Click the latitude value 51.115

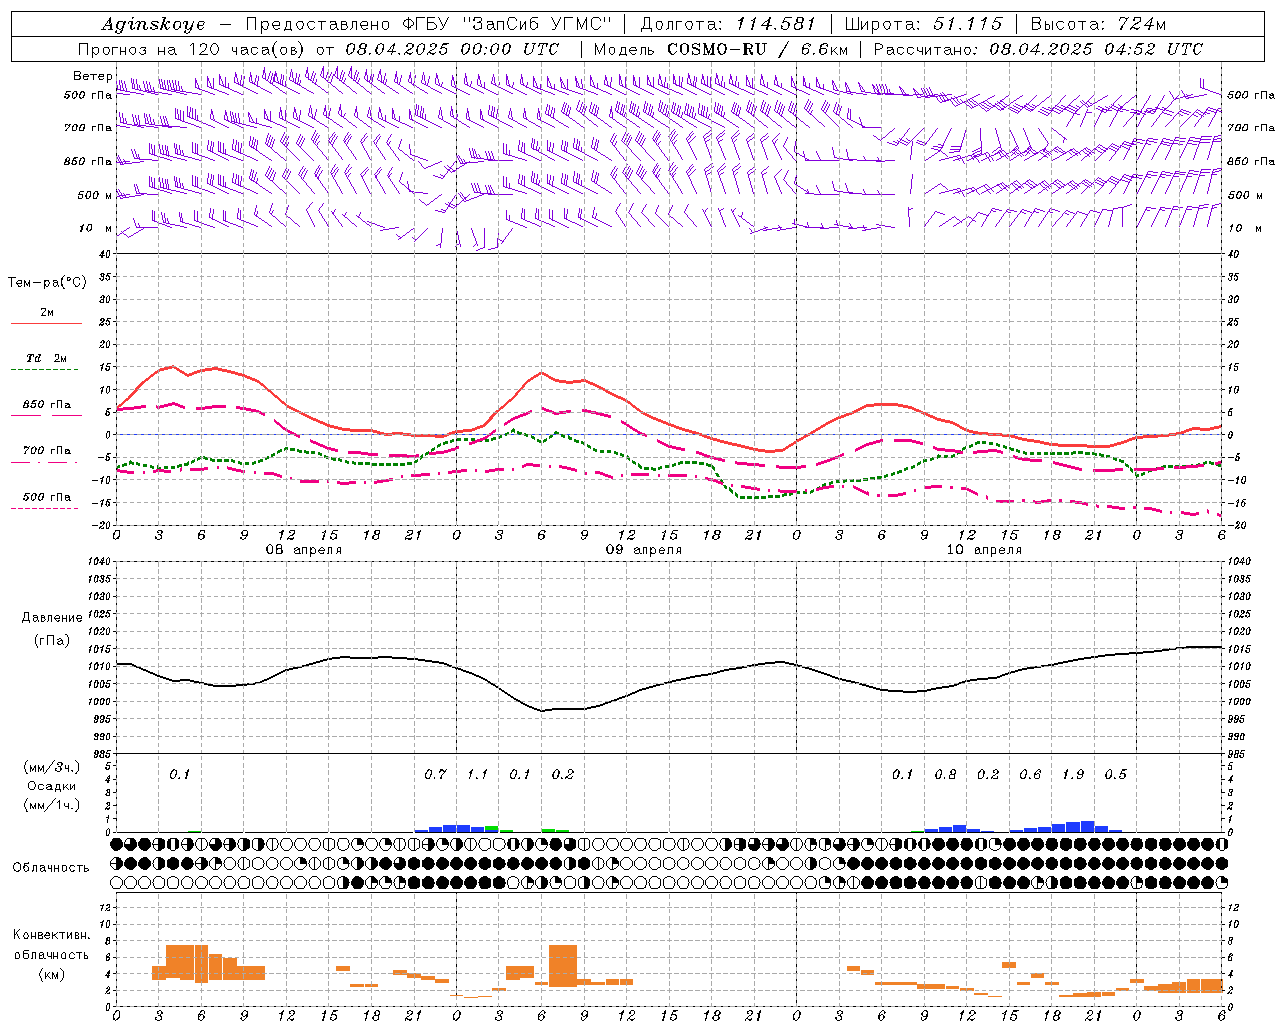tap(967, 24)
